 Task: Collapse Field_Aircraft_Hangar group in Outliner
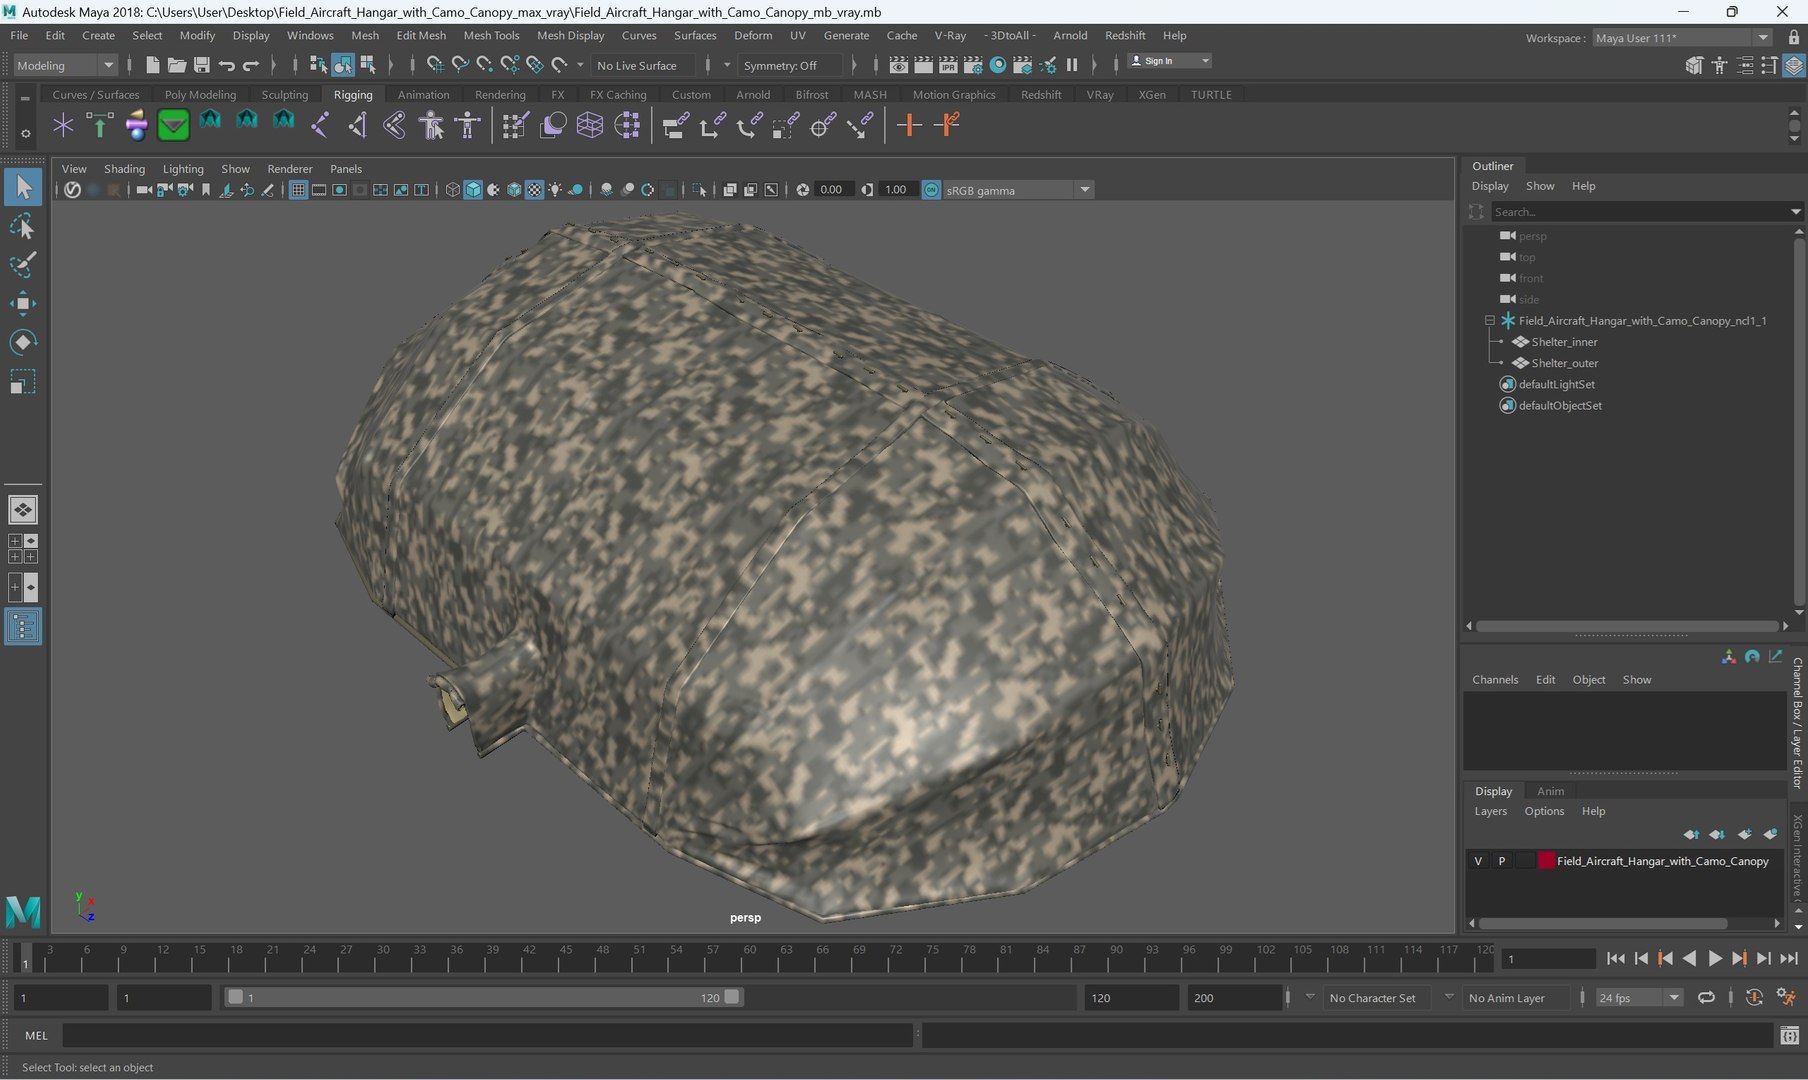(x=1489, y=321)
